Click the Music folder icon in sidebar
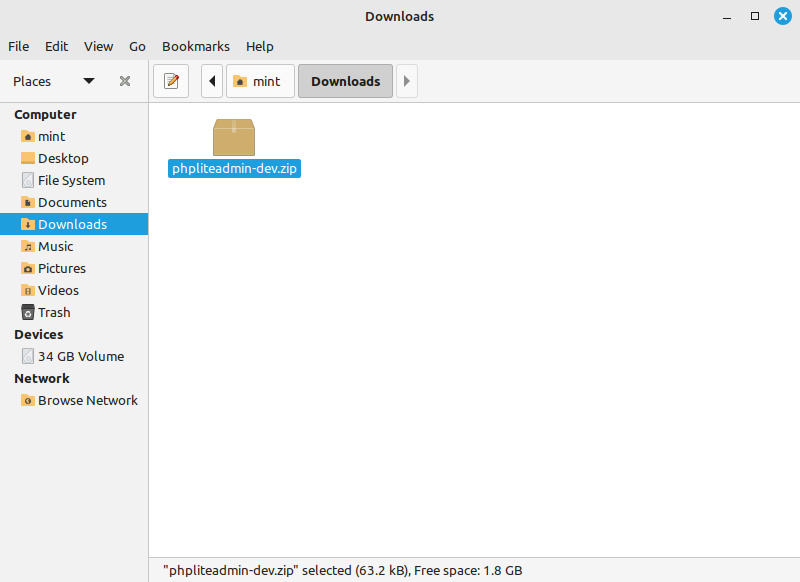Image resolution: width=800 pixels, height=582 pixels. click(x=28, y=246)
